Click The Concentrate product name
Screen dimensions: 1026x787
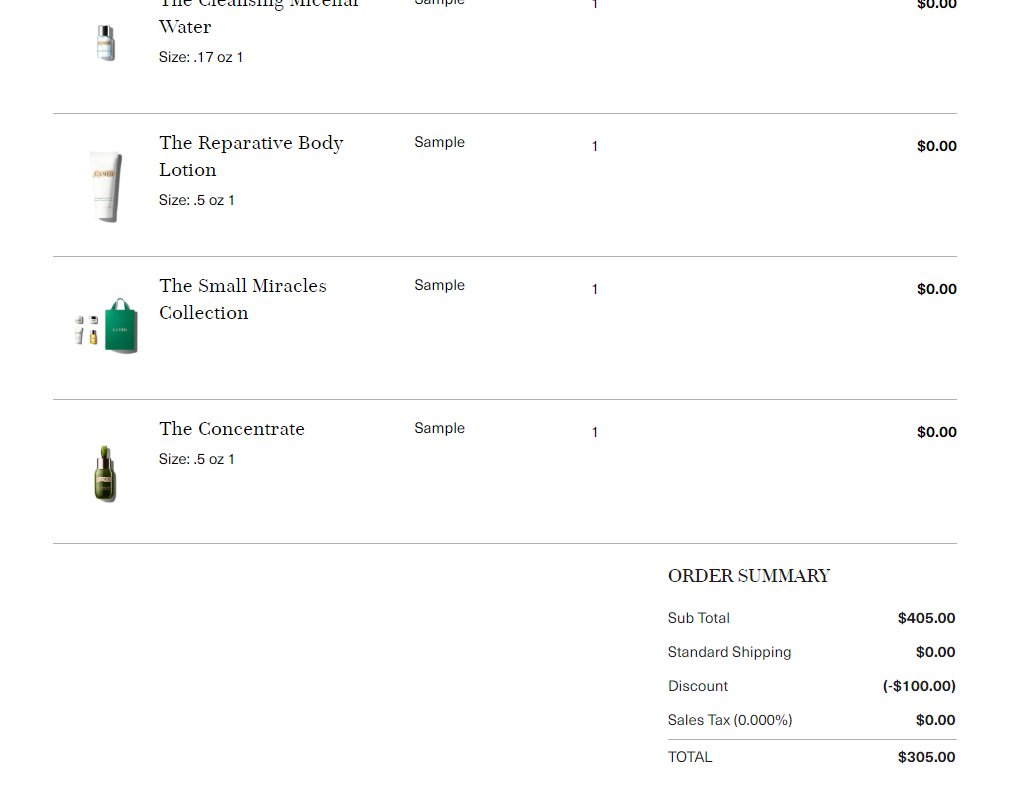(232, 429)
